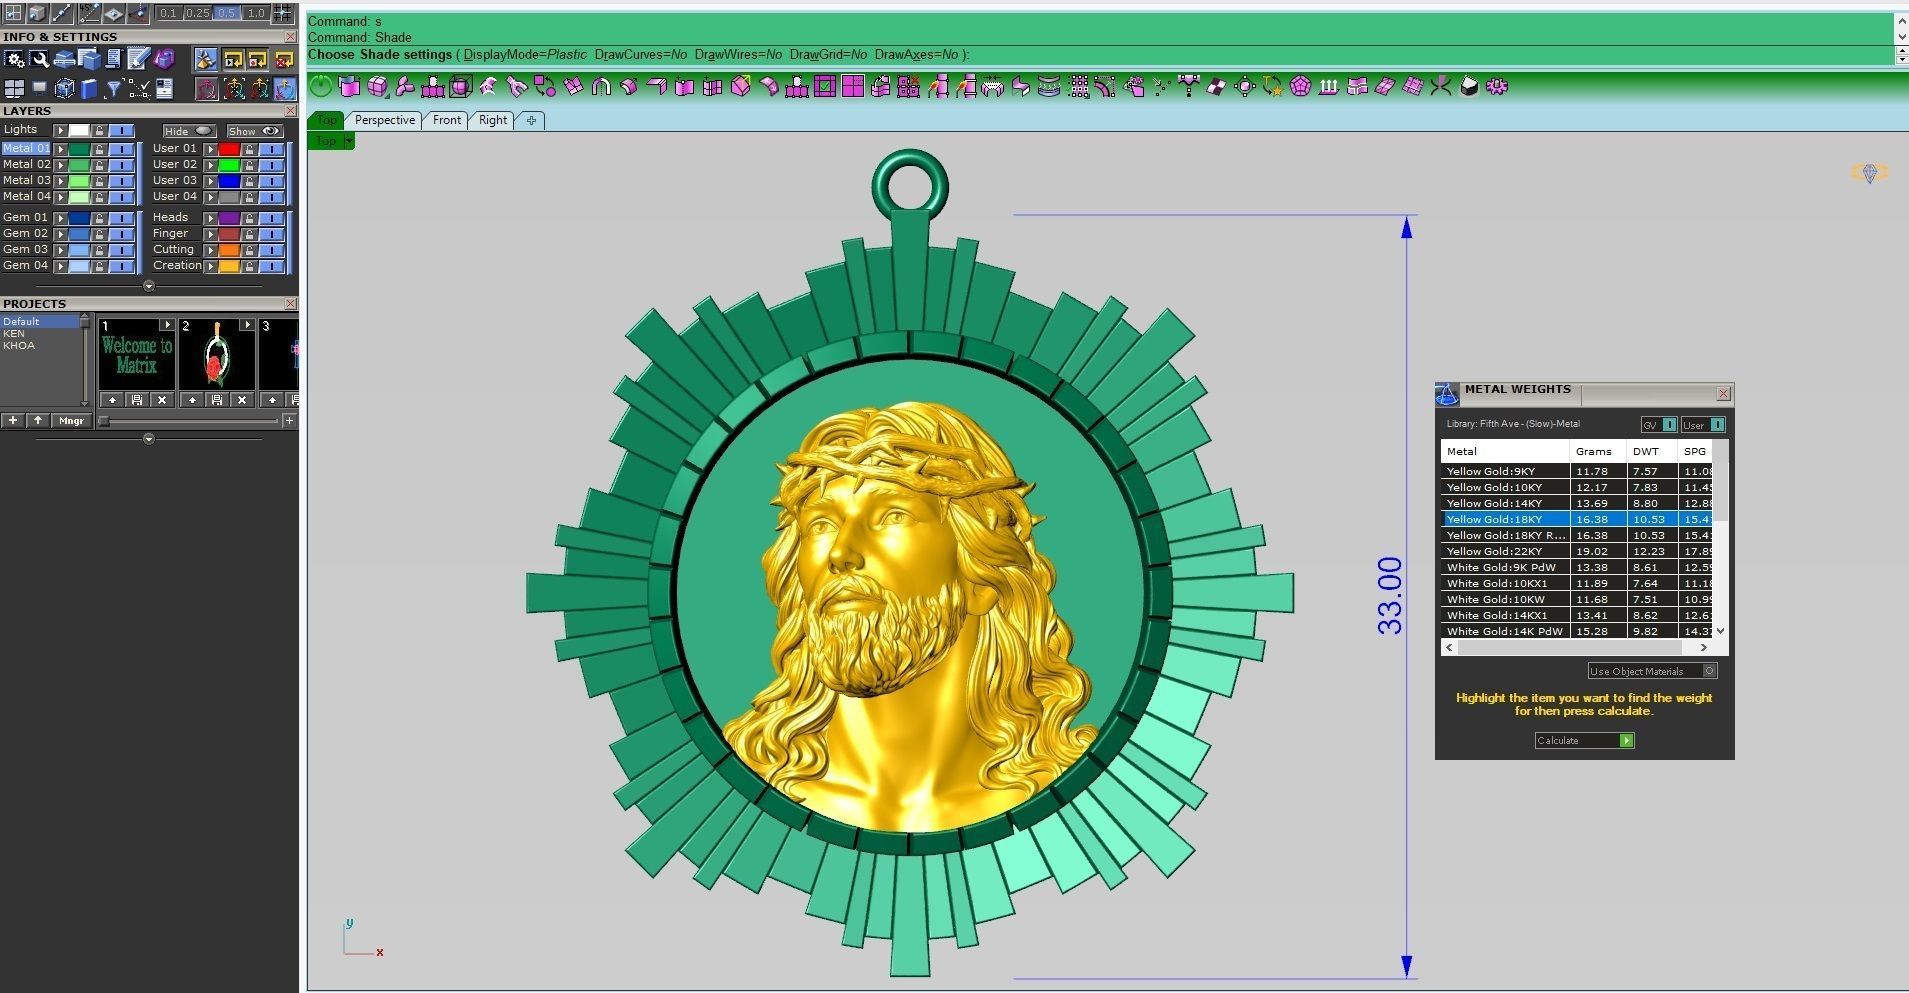This screenshot has width=1909, height=993.
Task: Switch to the Right viewport tab
Action: click(493, 120)
